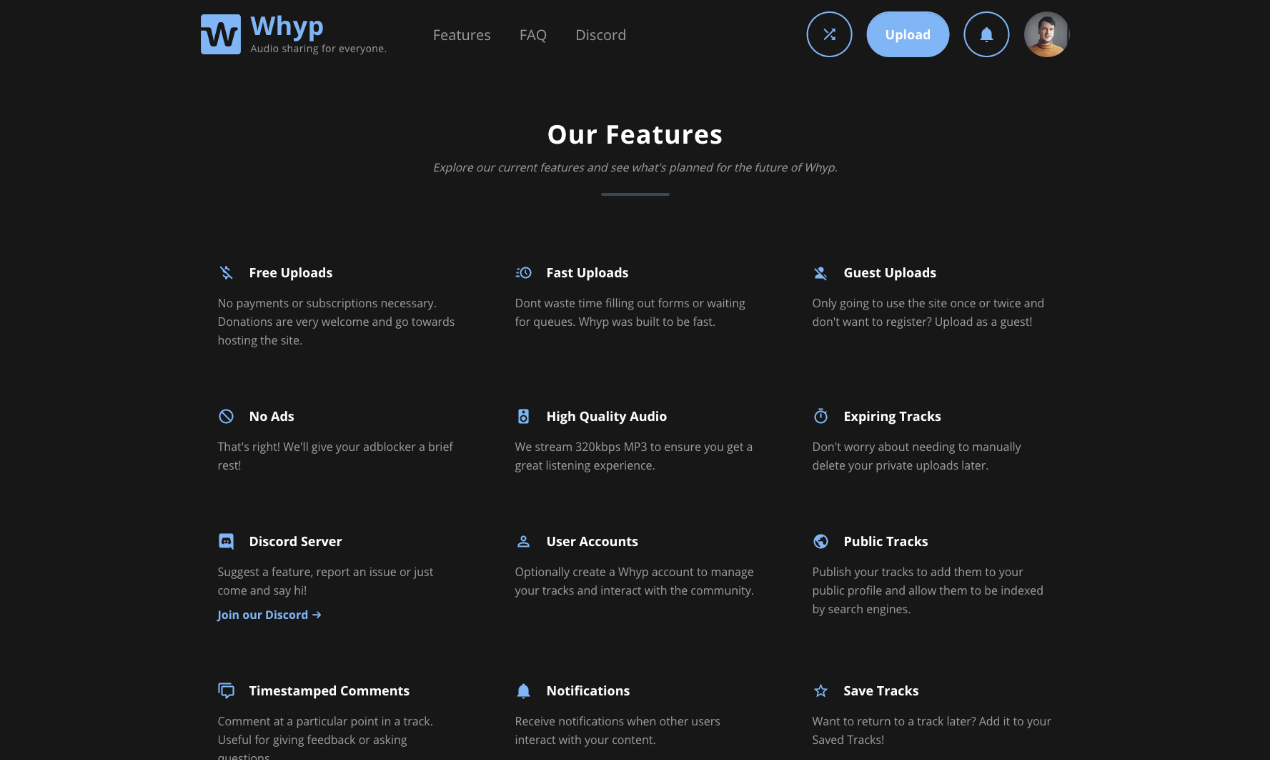Select the Expiring Tracks timer icon
This screenshot has width=1270, height=760.
pyautogui.click(x=820, y=416)
